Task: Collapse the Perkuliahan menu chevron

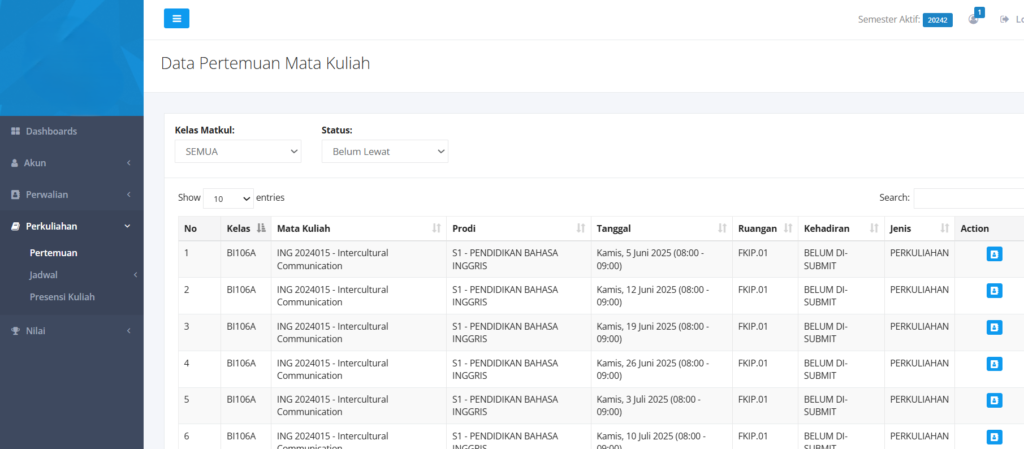Action: click(127, 226)
